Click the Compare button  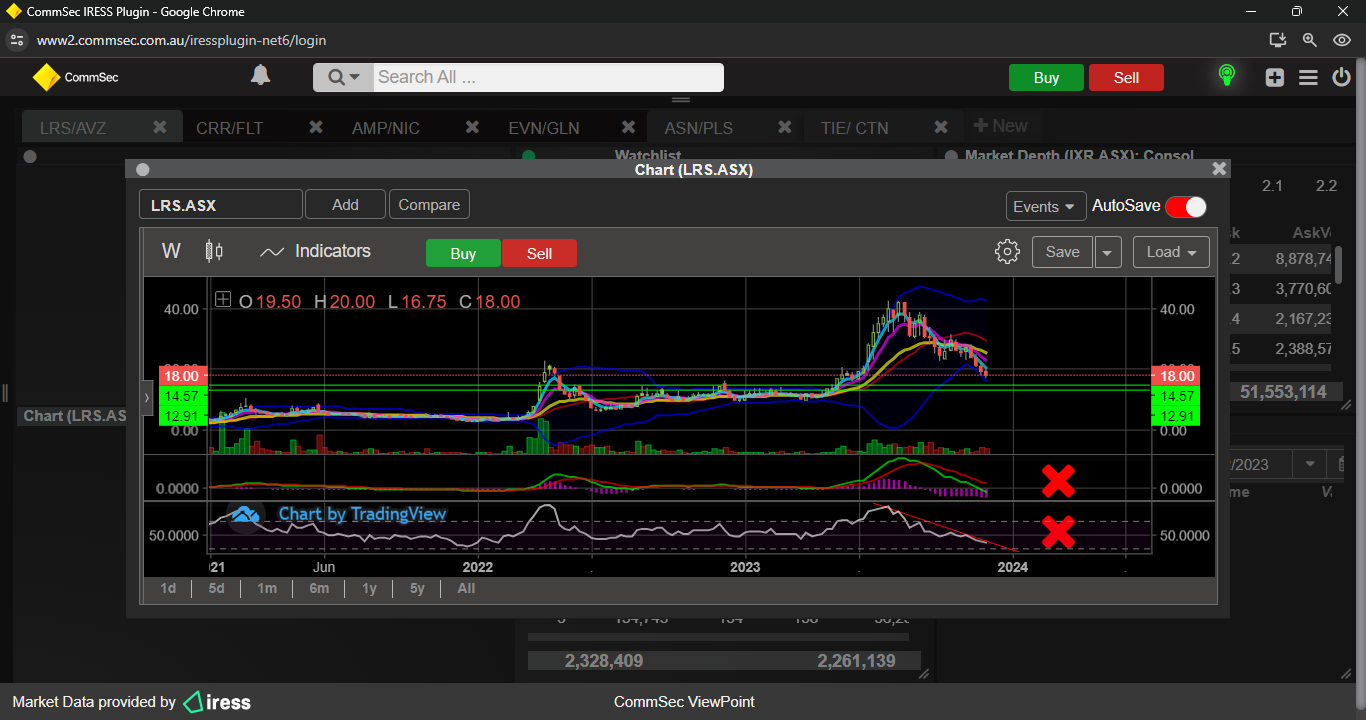429,204
